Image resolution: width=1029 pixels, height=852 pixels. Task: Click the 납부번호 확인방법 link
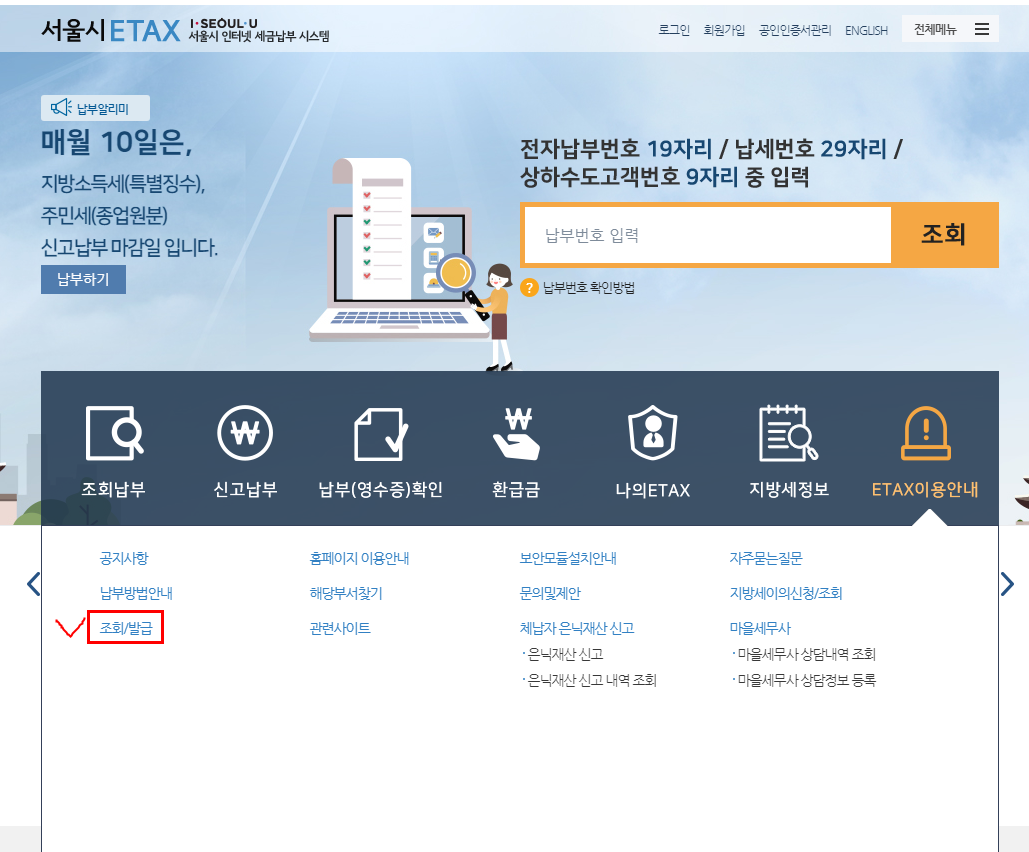pyautogui.click(x=589, y=288)
